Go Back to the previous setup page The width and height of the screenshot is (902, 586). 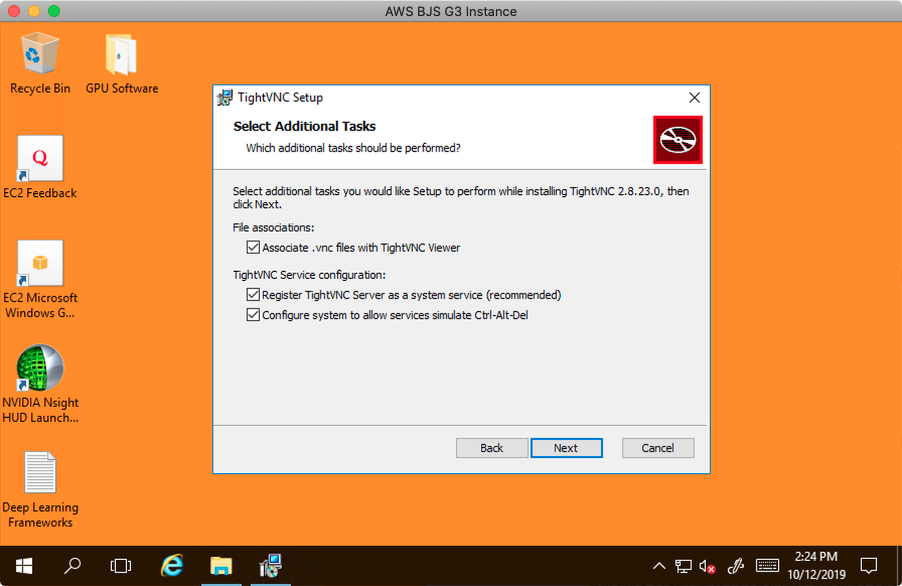pyautogui.click(x=492, y=448)
